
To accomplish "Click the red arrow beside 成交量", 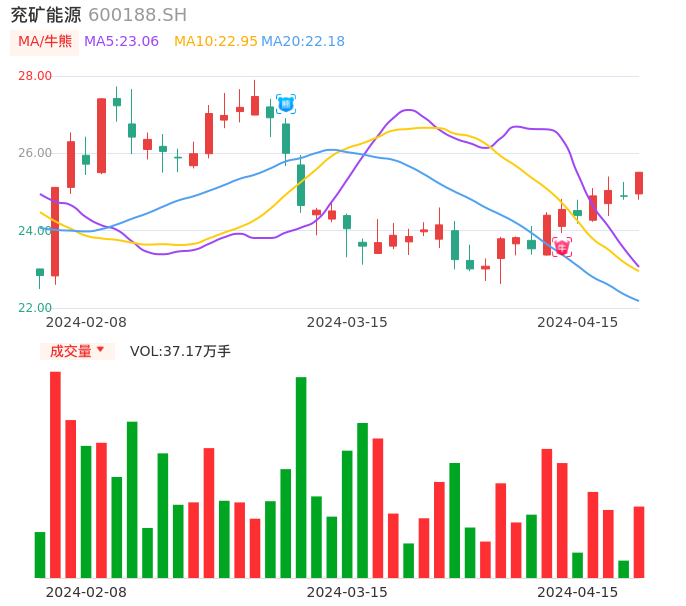I will tap(100, 351).
